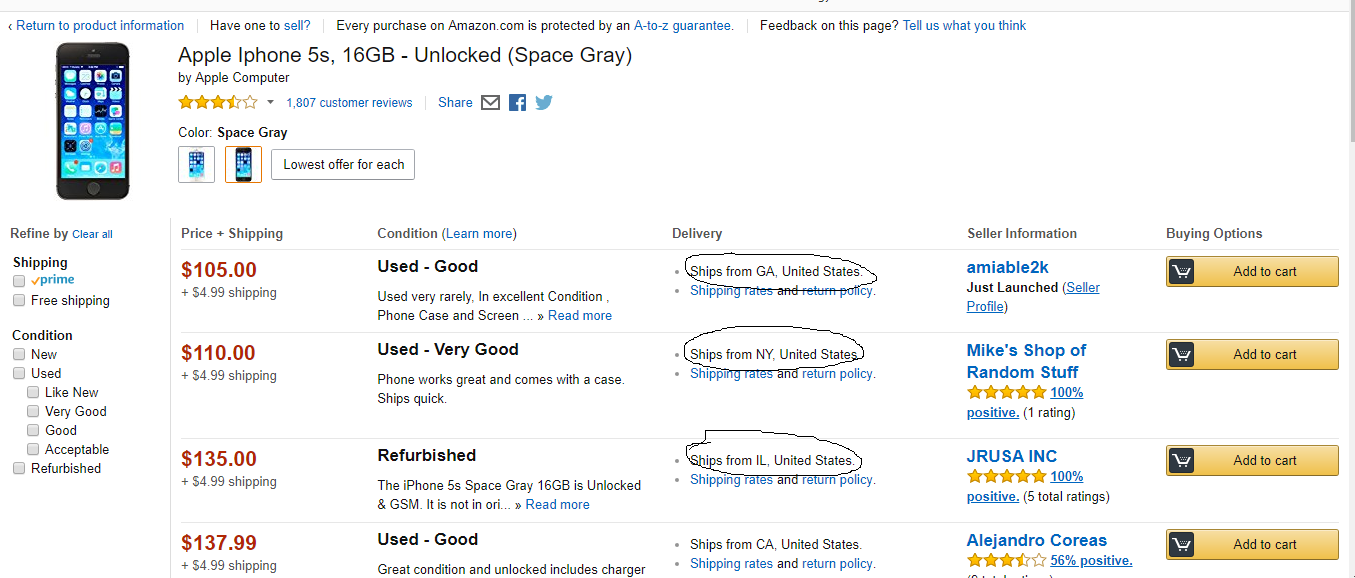1355x578 pixels.
Task: Click cart icon for JRUSA INC offer
Action: (1181, 461)
